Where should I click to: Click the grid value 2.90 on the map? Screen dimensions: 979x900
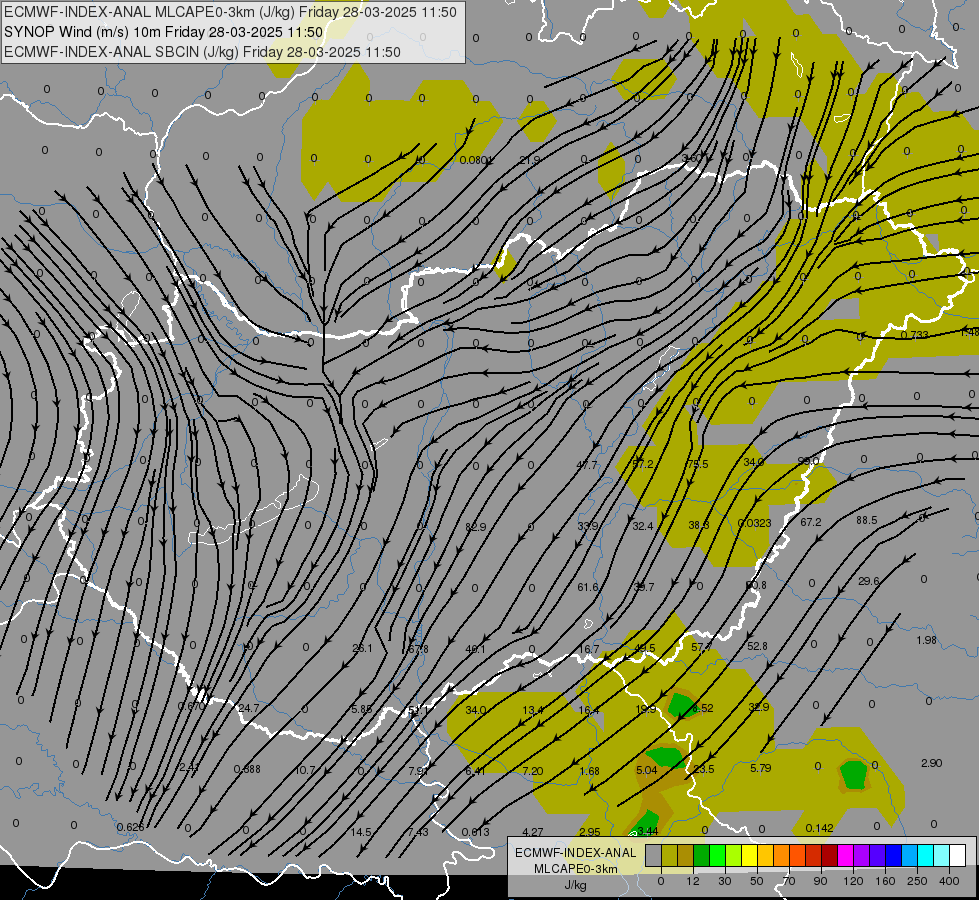tap(932, 763)
